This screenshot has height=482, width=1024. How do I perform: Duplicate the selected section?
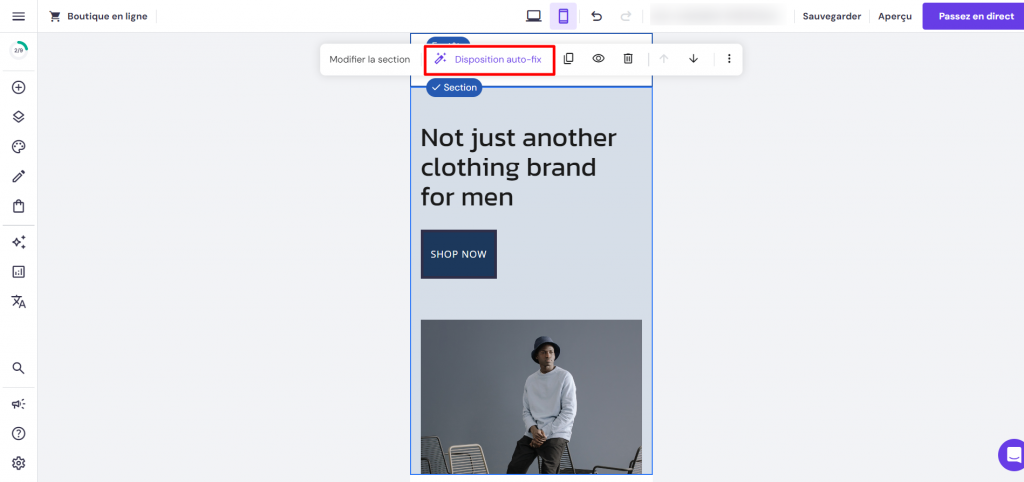[x=568, y=59]
